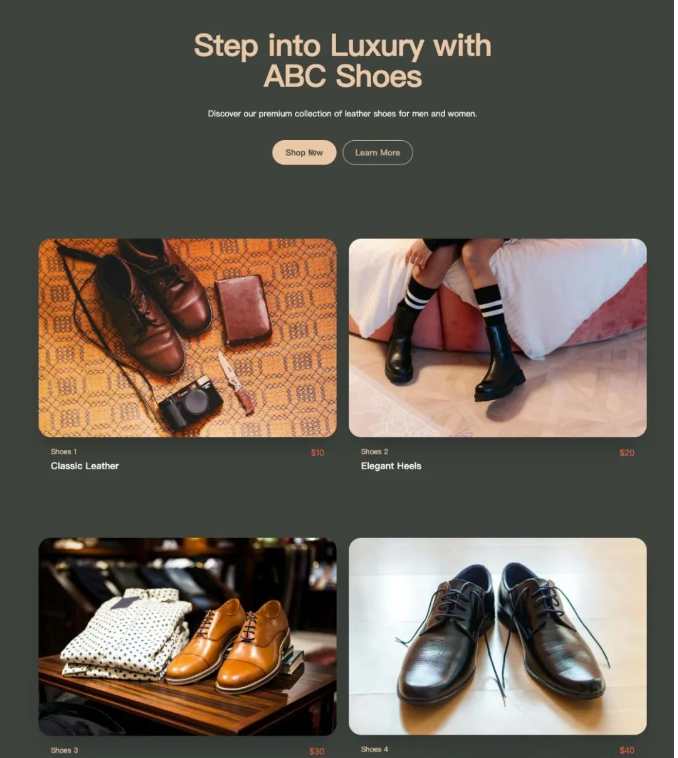
Task: Select the Shoes 1 category label
Action: click(x=64, y=452)
